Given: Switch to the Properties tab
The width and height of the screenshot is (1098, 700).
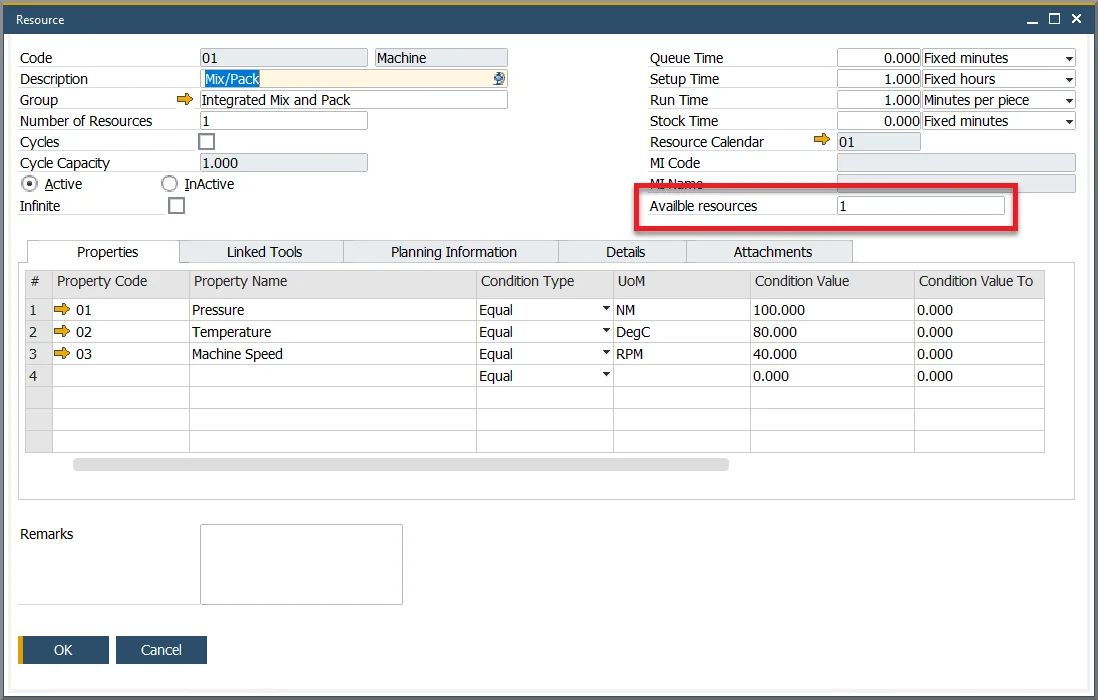Looking at the screenshot, I should (x=103, y=252).
